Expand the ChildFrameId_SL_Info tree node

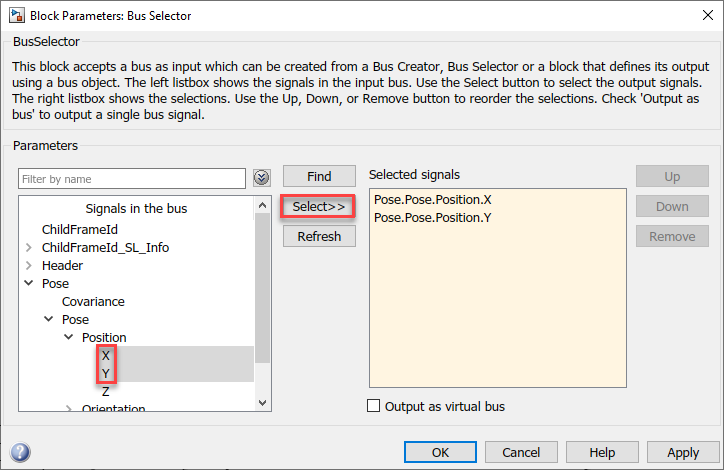pyautogui.click(x=29, y=247)
